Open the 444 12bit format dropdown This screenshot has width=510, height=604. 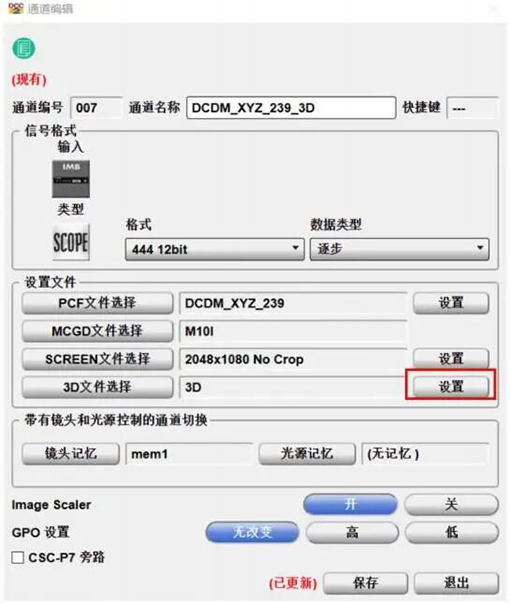point(215,249)
